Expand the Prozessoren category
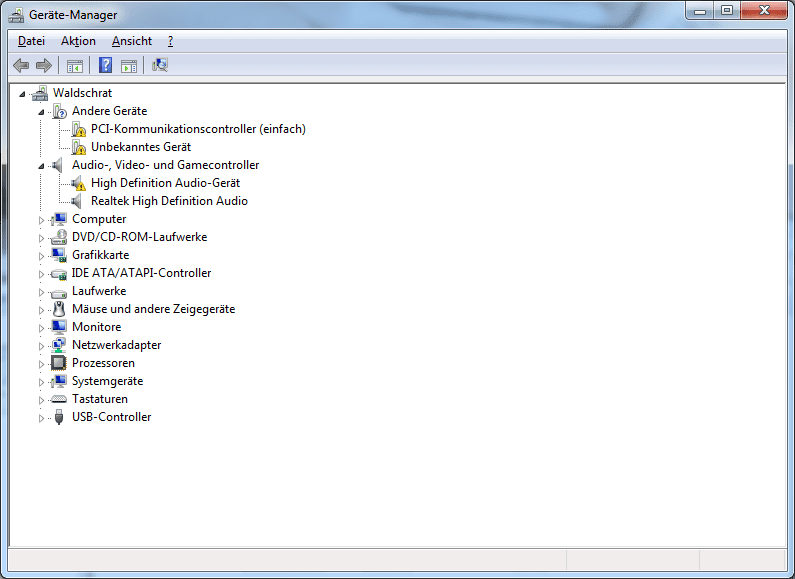The image size is (795, 579). [41, 364]
